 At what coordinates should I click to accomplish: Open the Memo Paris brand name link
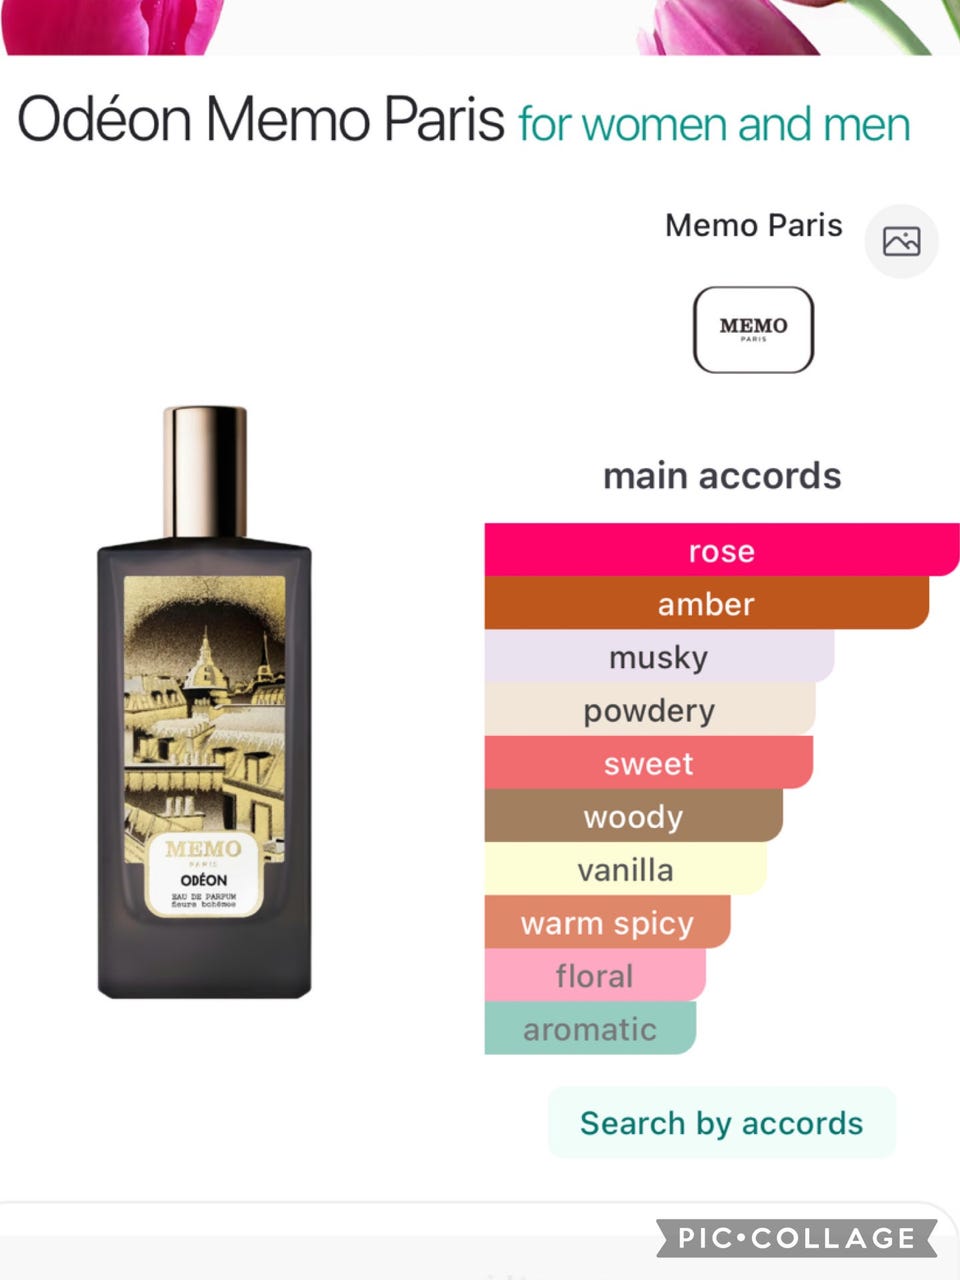pyautogui.click(x=754, y=225)
